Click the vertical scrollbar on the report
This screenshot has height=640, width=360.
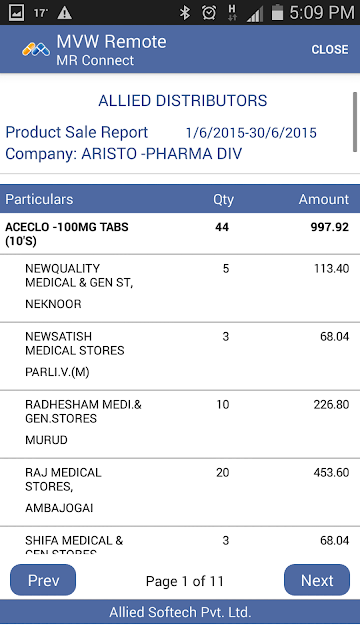click(x=355, y=122)
